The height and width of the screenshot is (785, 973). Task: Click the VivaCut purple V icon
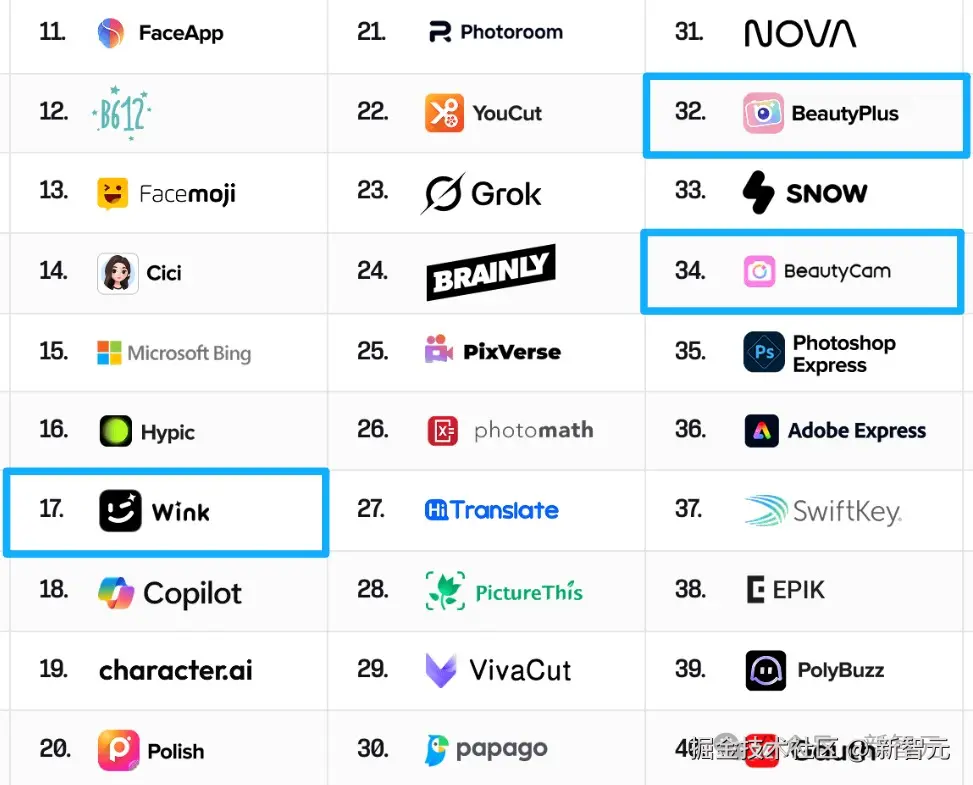point(441,670)
